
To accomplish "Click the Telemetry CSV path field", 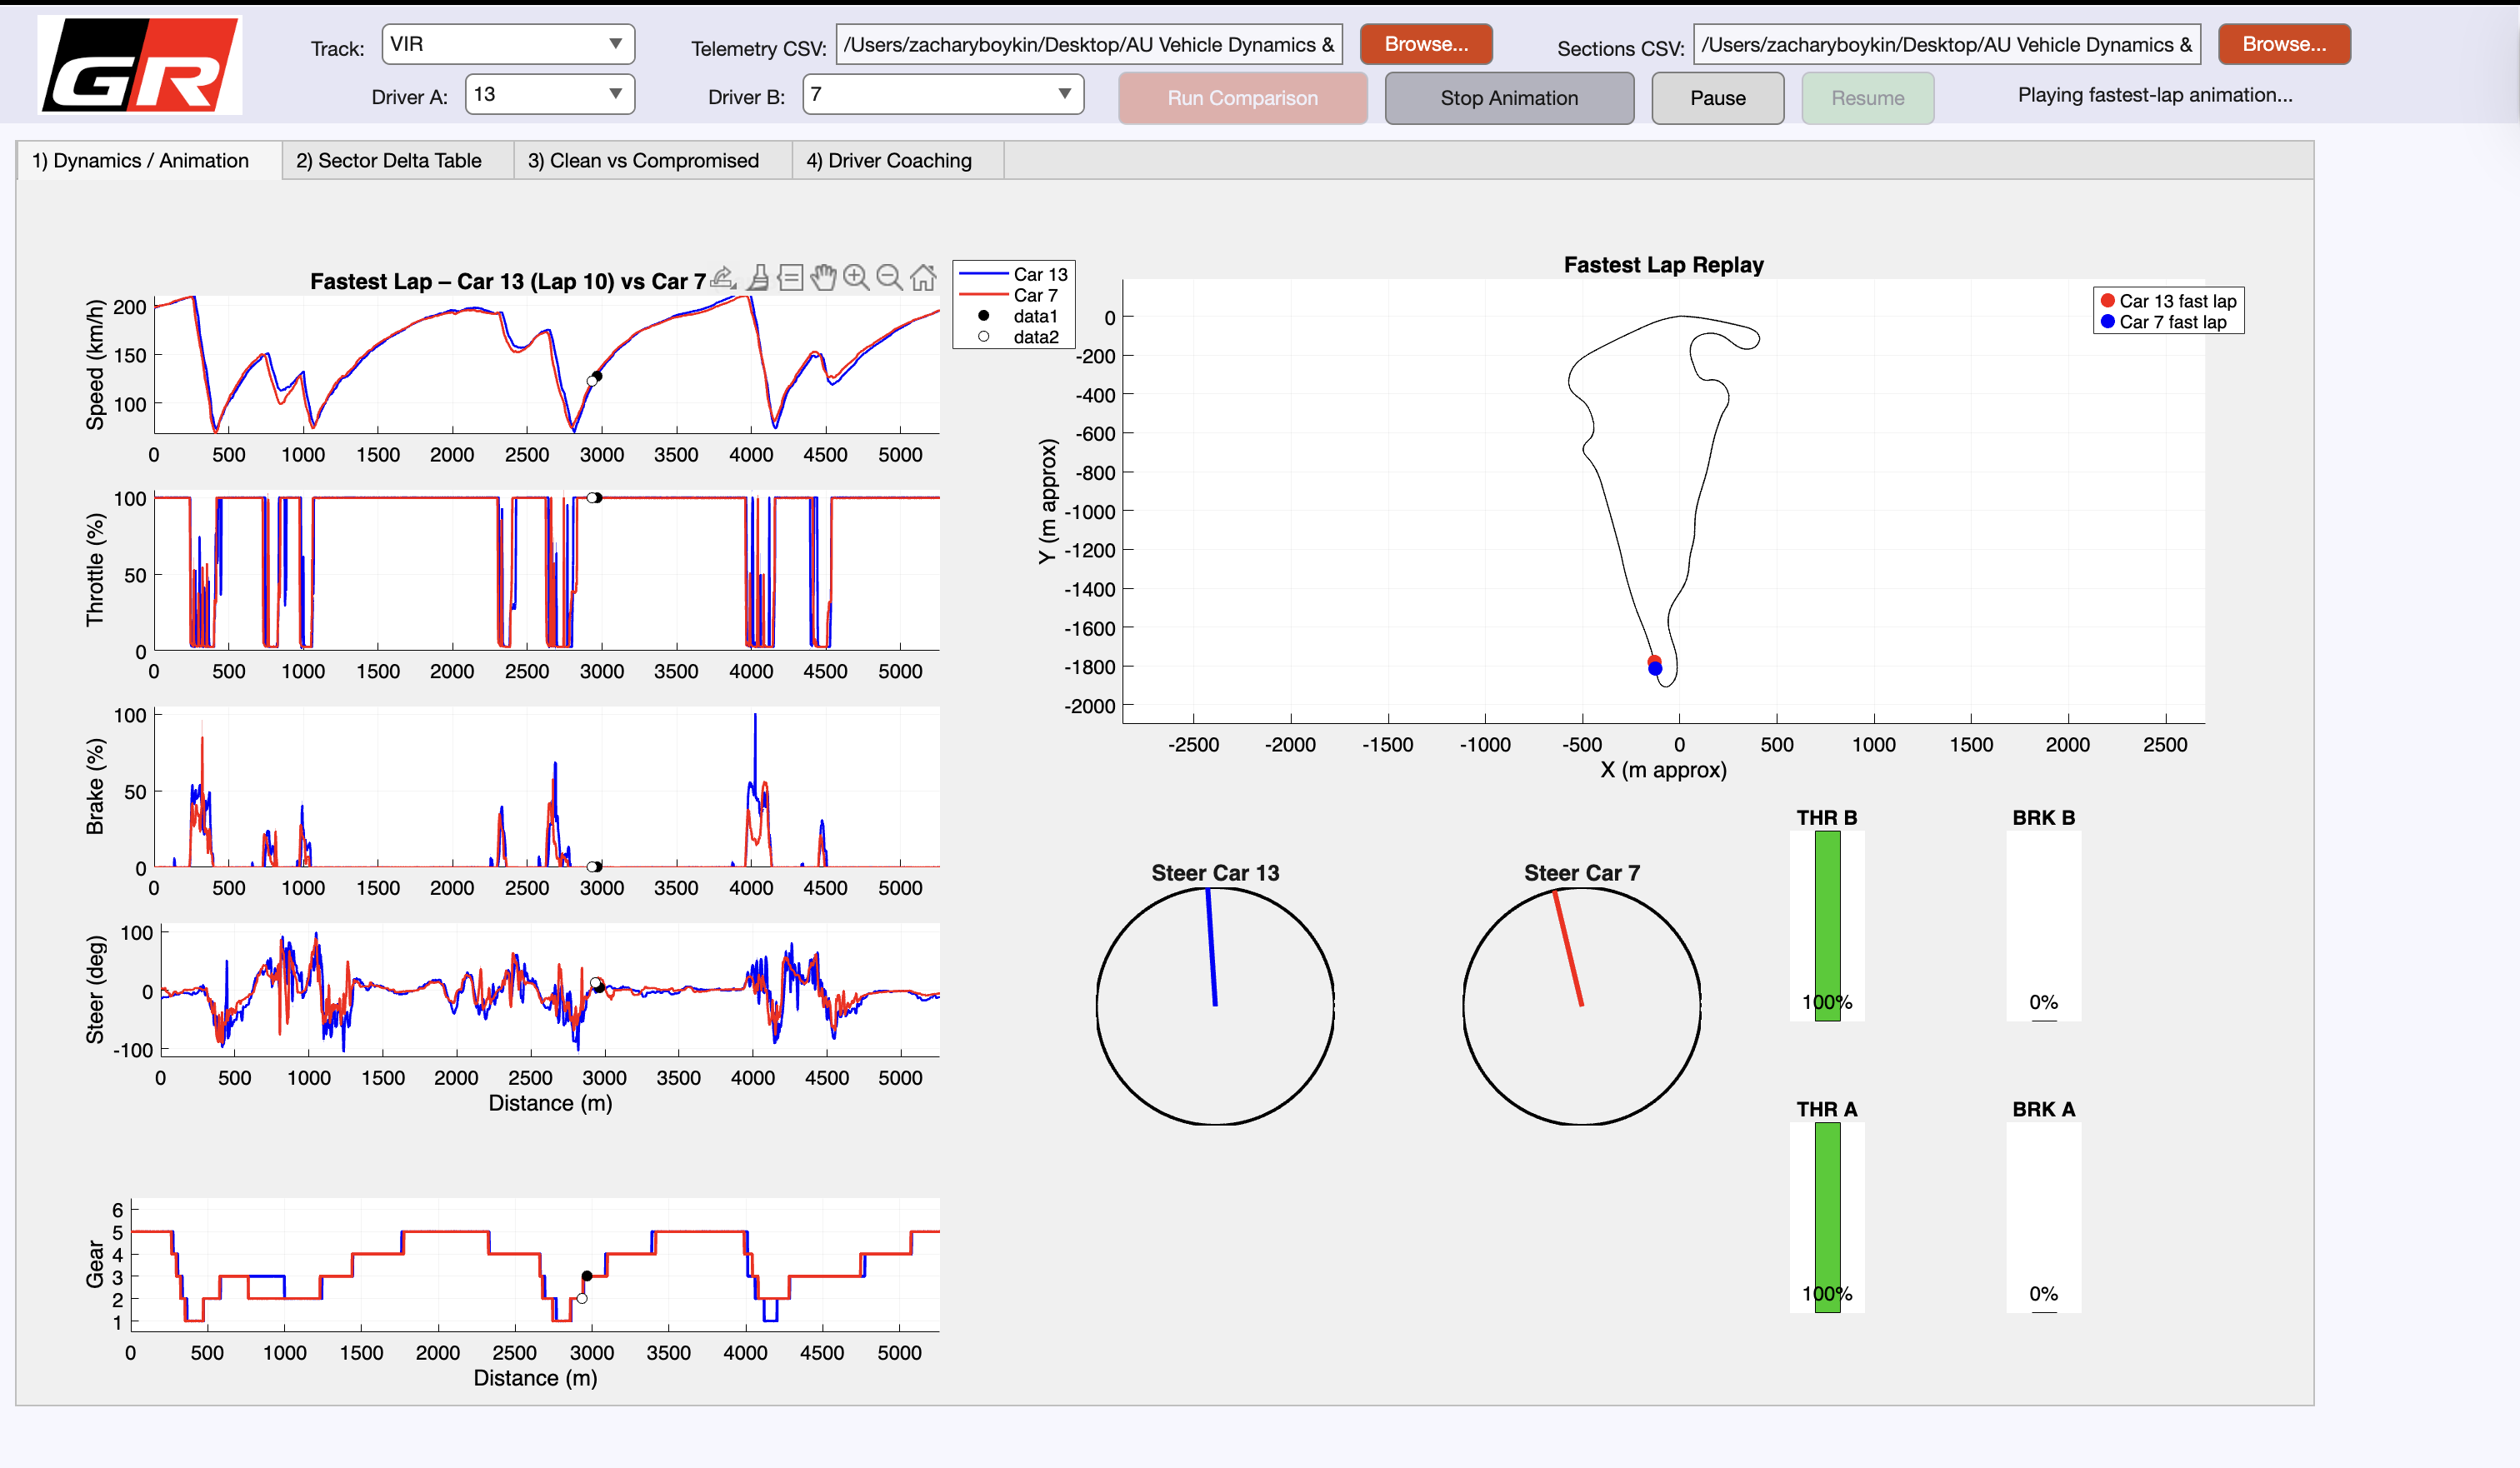I will (1088, 44).
